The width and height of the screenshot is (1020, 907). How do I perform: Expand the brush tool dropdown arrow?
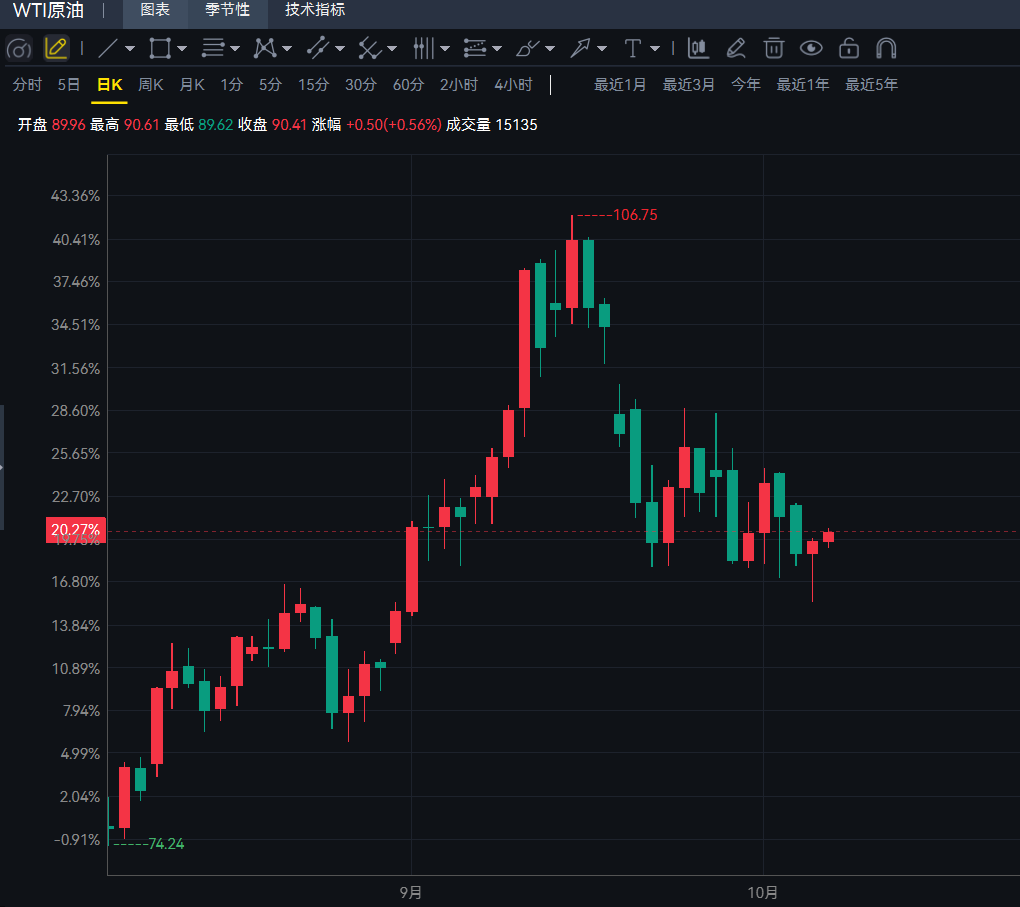pos(550,49)
